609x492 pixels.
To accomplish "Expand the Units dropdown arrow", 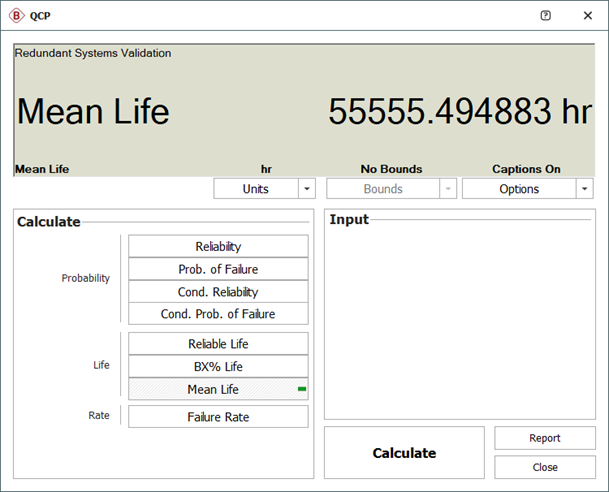I will 307,189.
